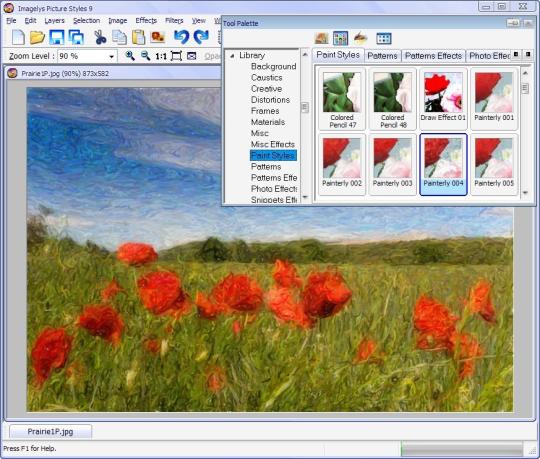
Task: Click the Imagelys Picture Styles app icon
Action: click(x=8, y=8)
